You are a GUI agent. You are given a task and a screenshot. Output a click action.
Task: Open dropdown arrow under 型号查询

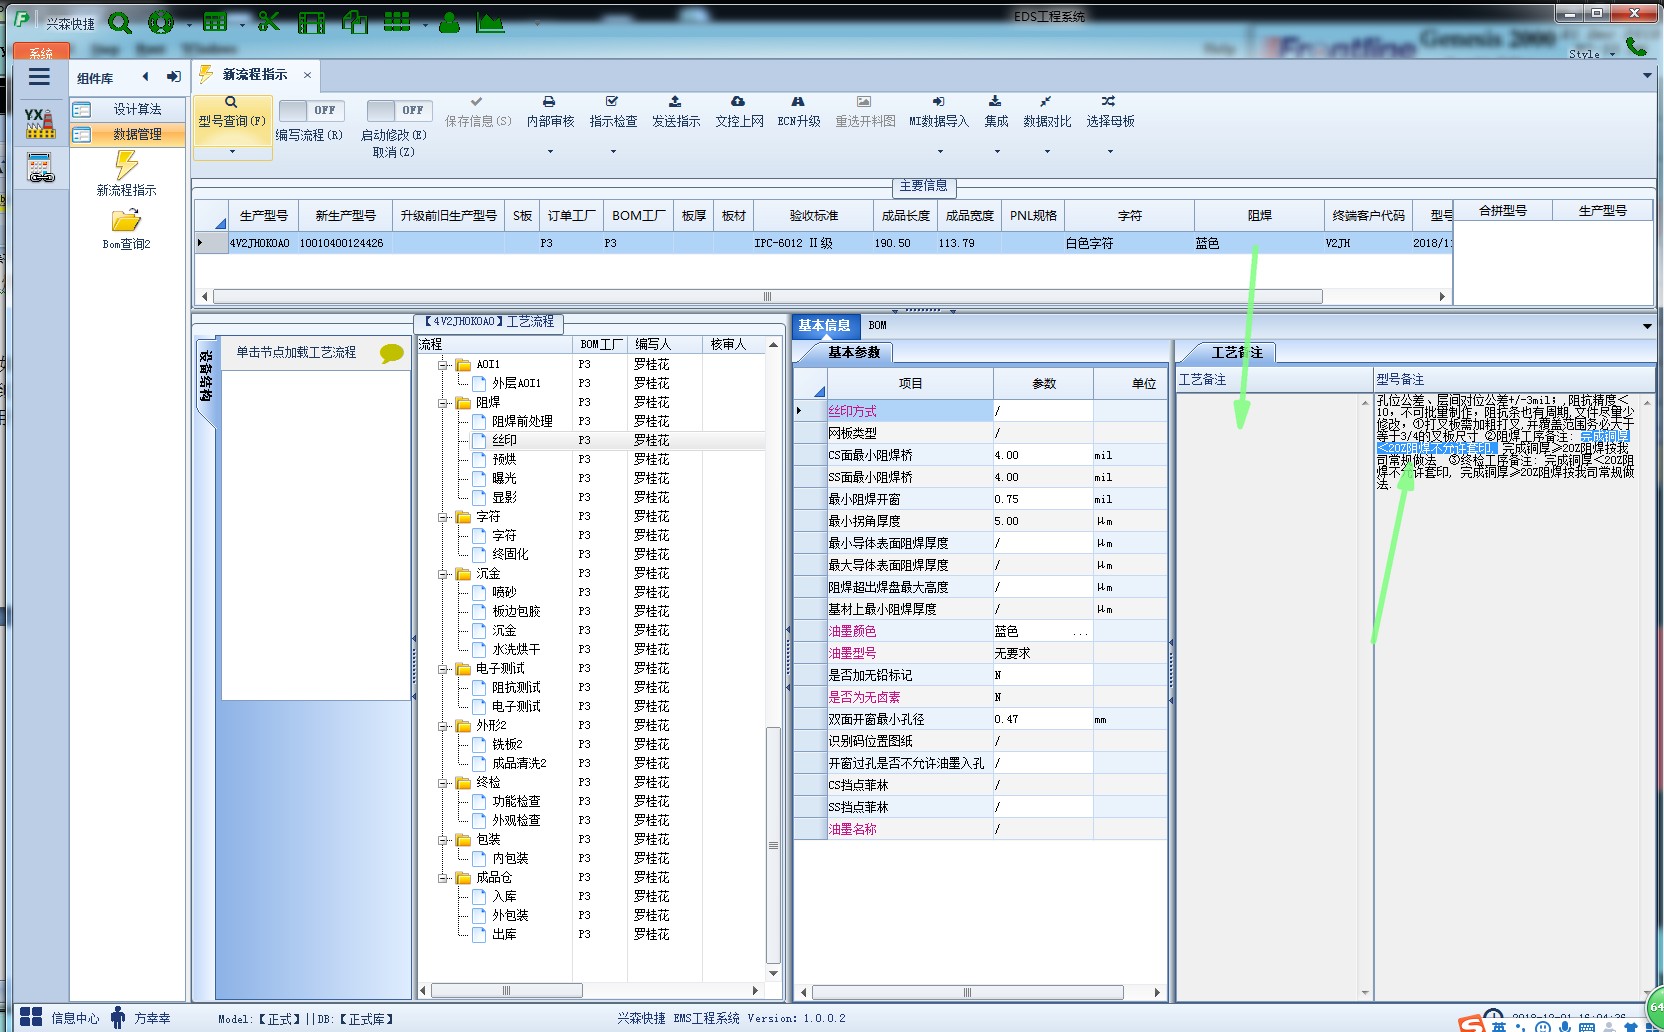232,152
